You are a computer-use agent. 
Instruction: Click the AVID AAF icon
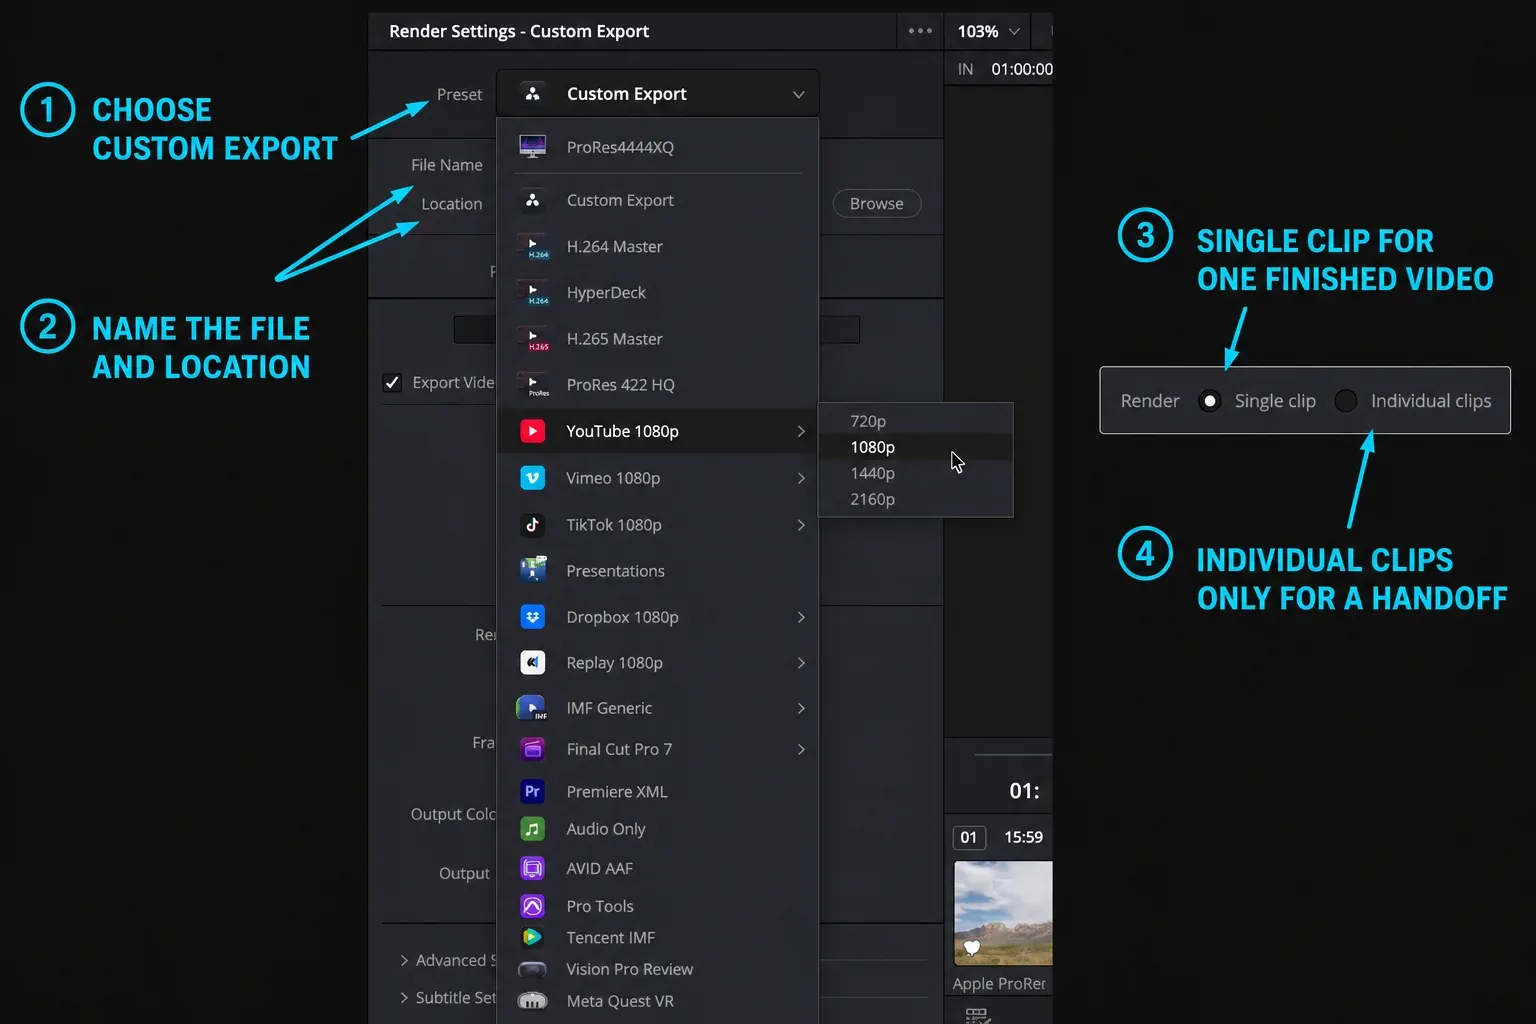pyautogui.click(x=532, y=868)
